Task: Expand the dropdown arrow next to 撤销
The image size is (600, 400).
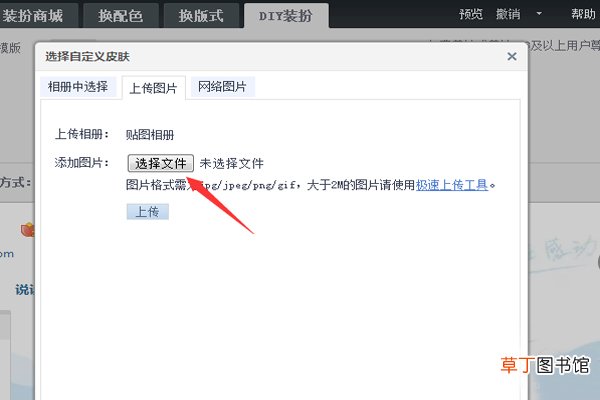Action: pos(539,14)
